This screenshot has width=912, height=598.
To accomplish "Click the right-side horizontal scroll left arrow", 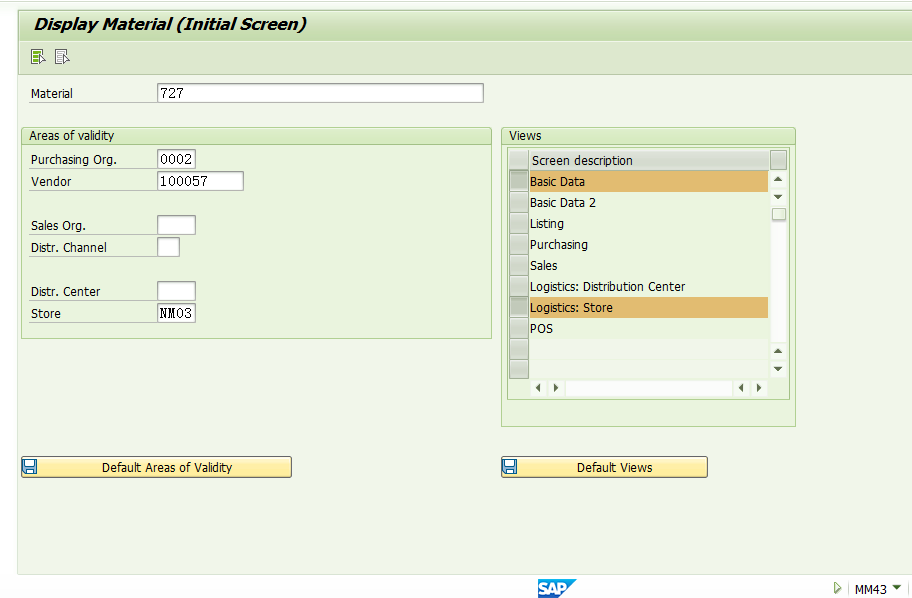I will point(741,387).
